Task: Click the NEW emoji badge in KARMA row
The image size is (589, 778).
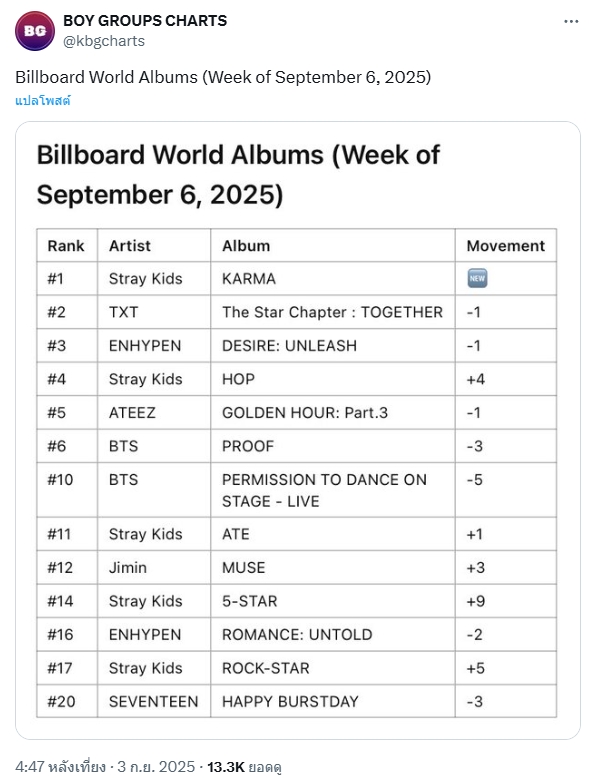Action: 477,278
